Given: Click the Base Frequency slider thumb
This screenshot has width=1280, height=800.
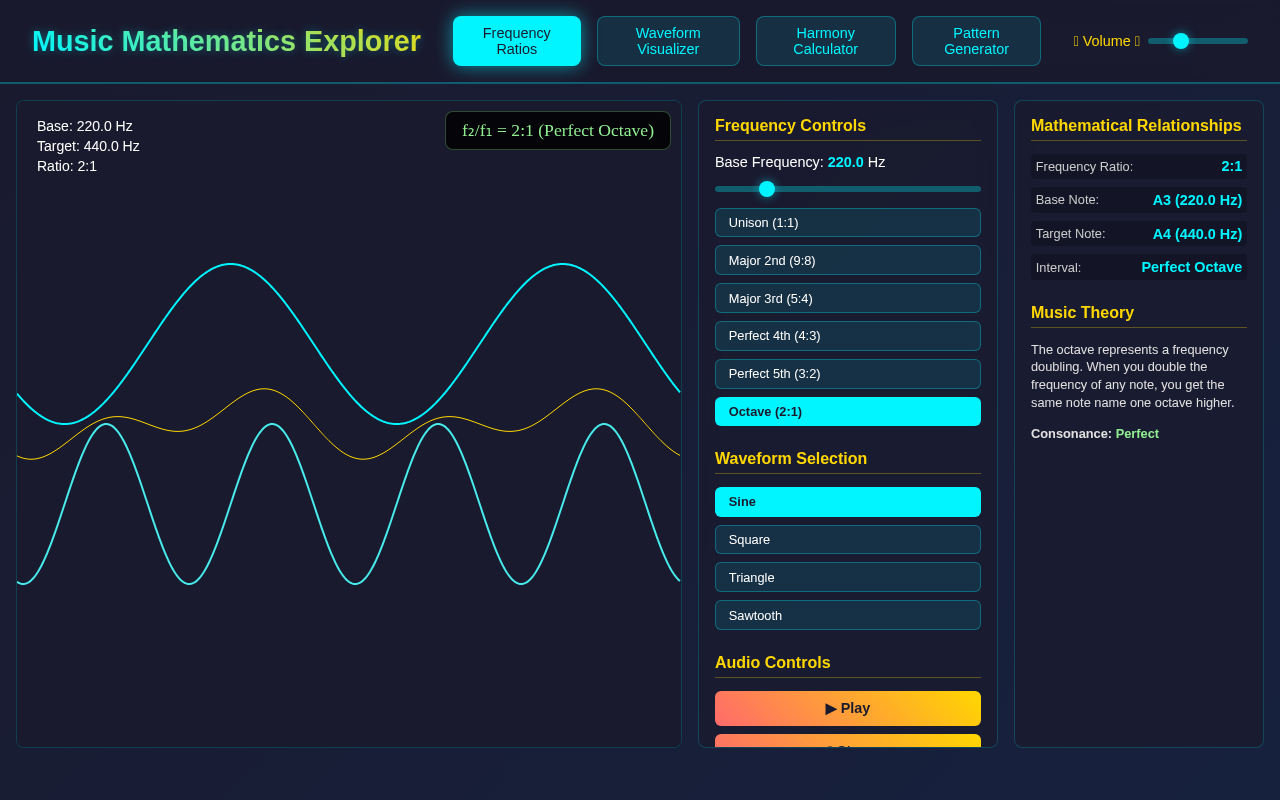Looking at the screenshot, I should tap(767, 188).
